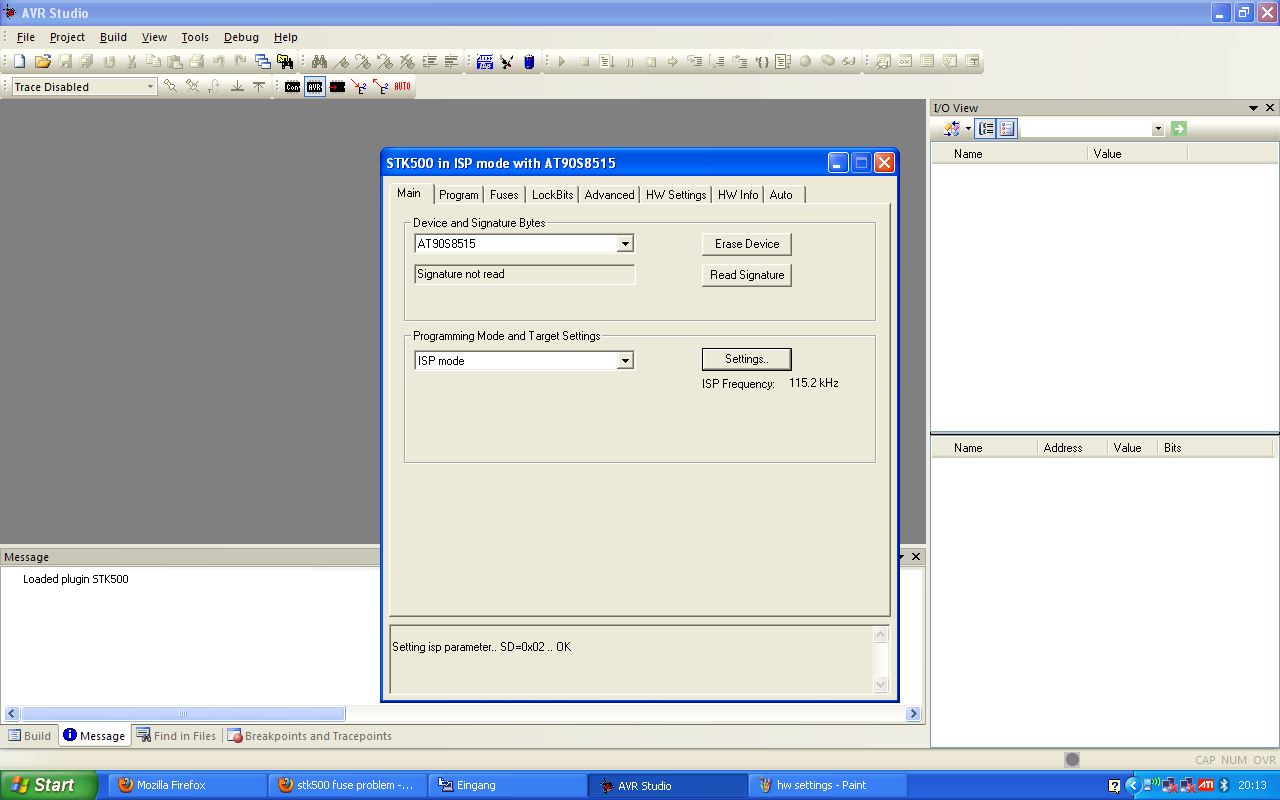Viewport: 1280px width, 800px height.
Task: Open the Message panel options arrow
Action: 900,557
